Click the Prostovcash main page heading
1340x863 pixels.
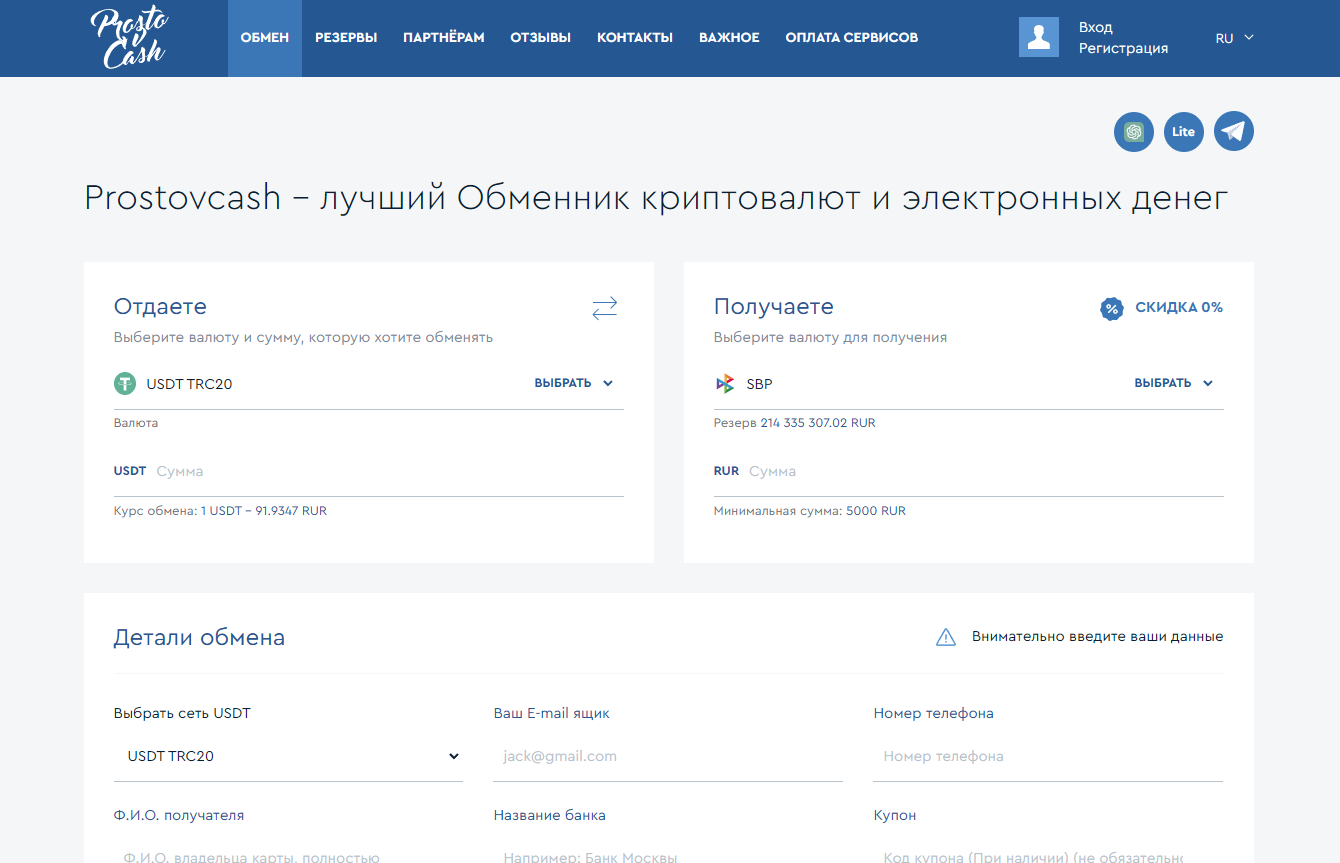[656, 198]
